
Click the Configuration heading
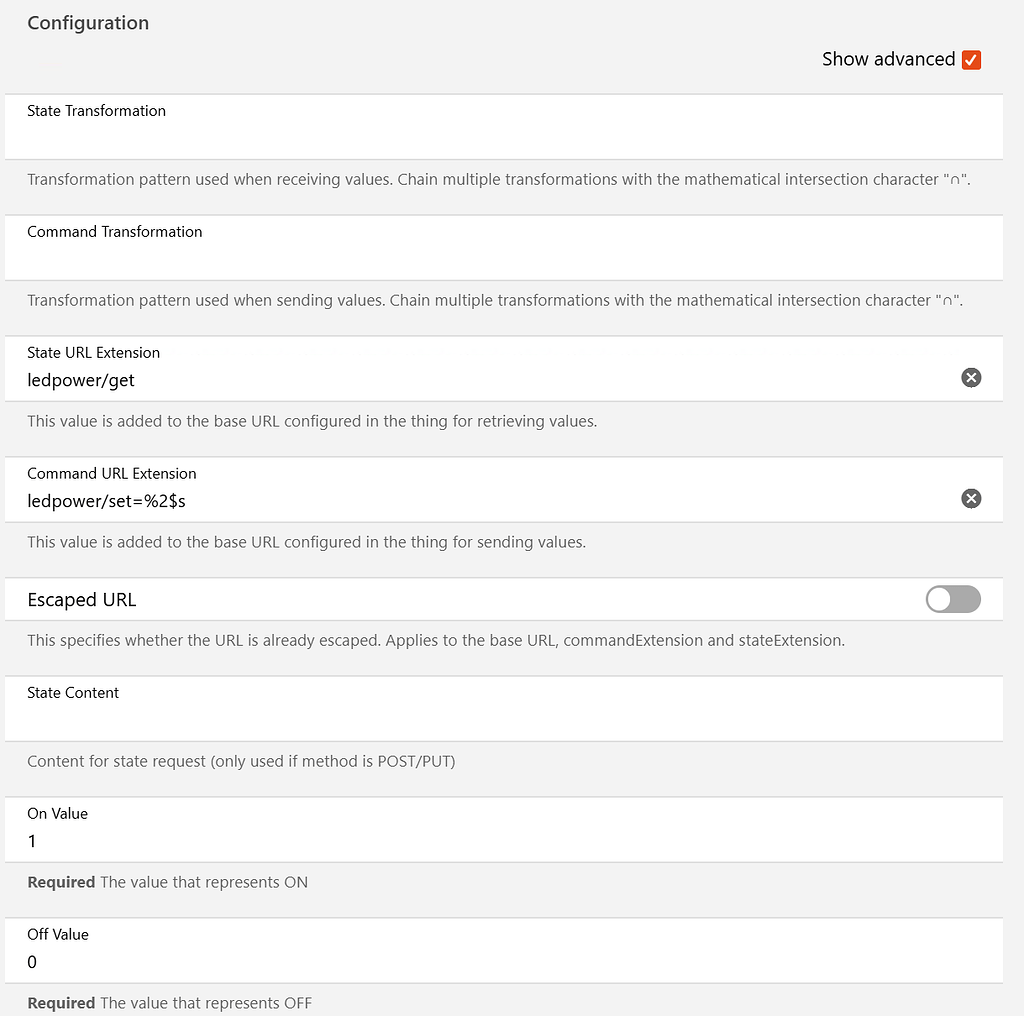pos(88,22)
